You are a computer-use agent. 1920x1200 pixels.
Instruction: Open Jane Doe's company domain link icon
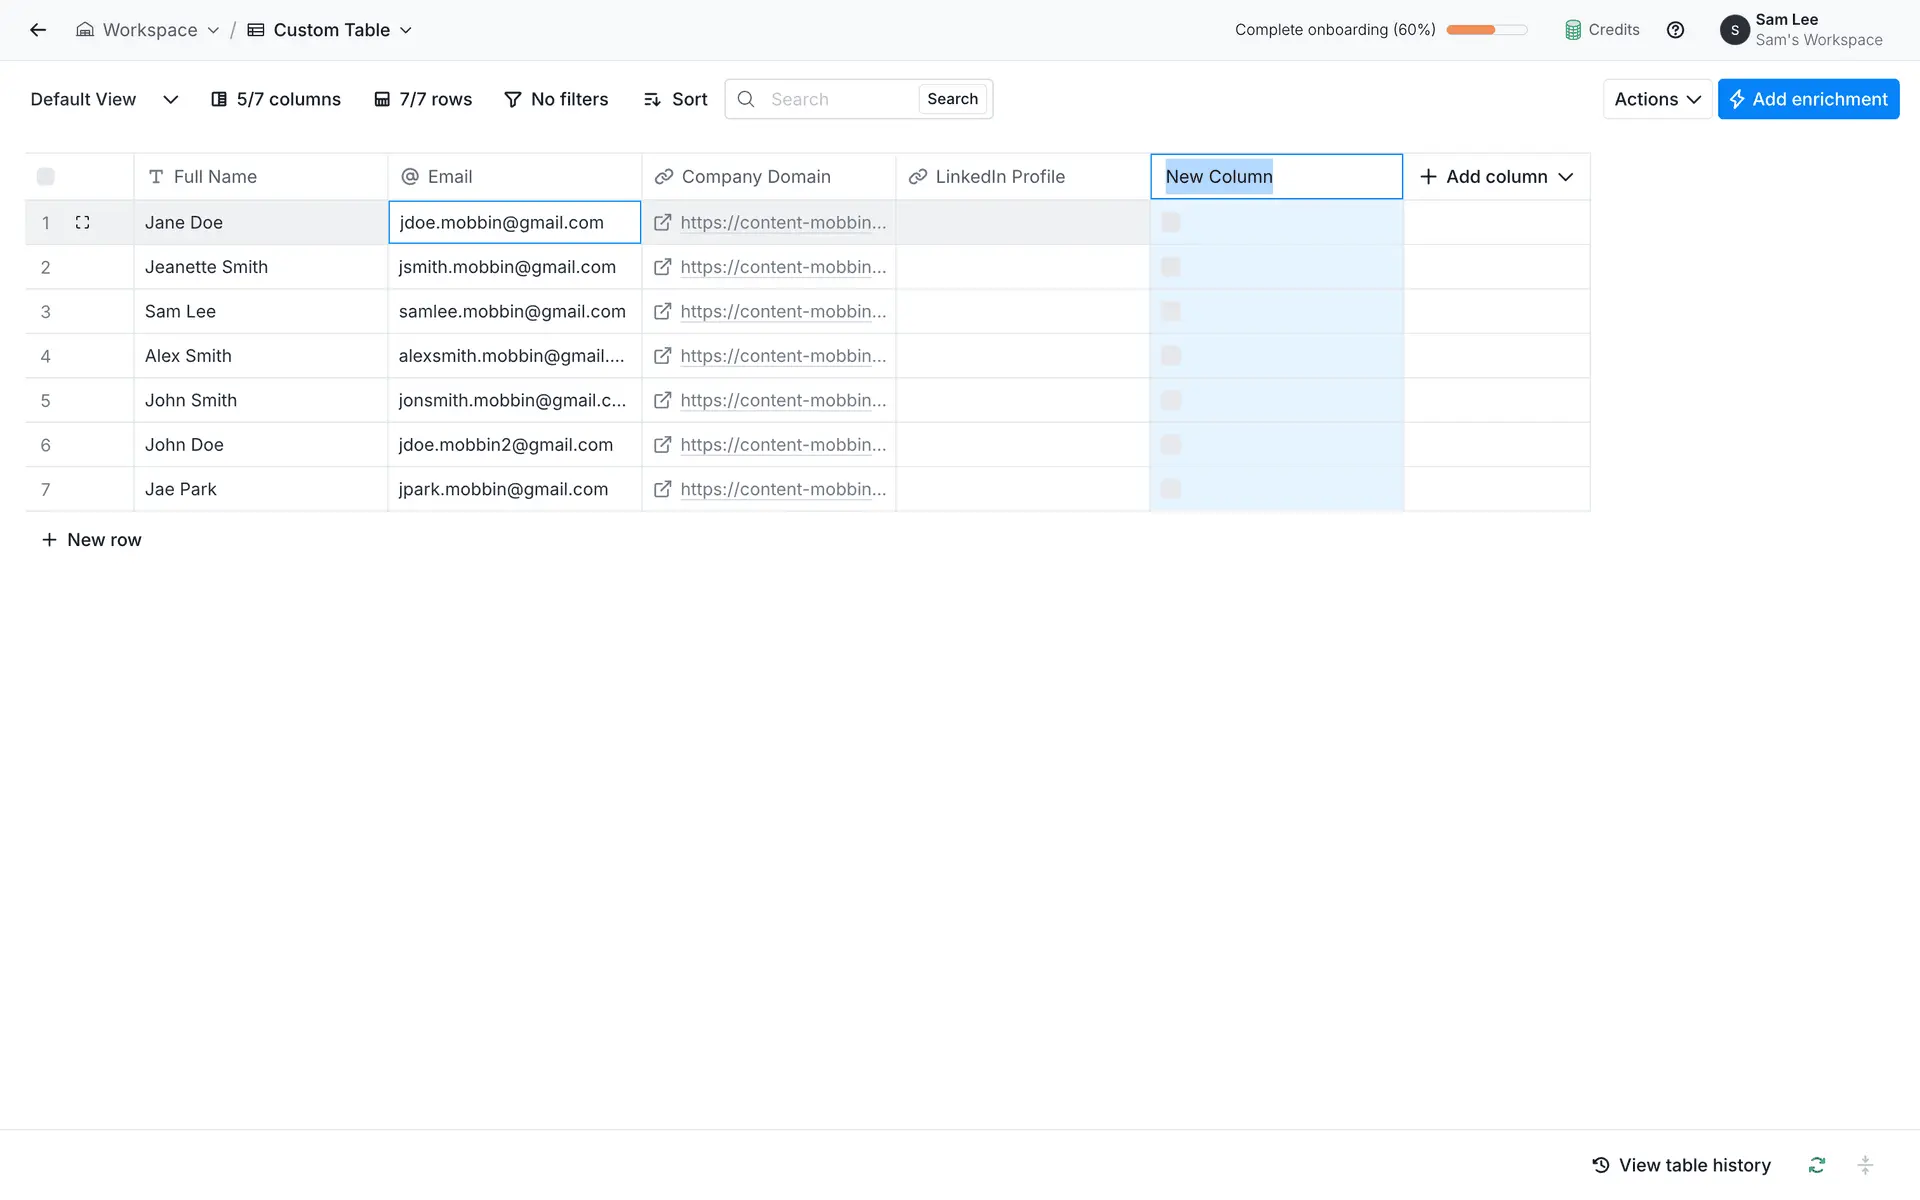click(662, 222)
